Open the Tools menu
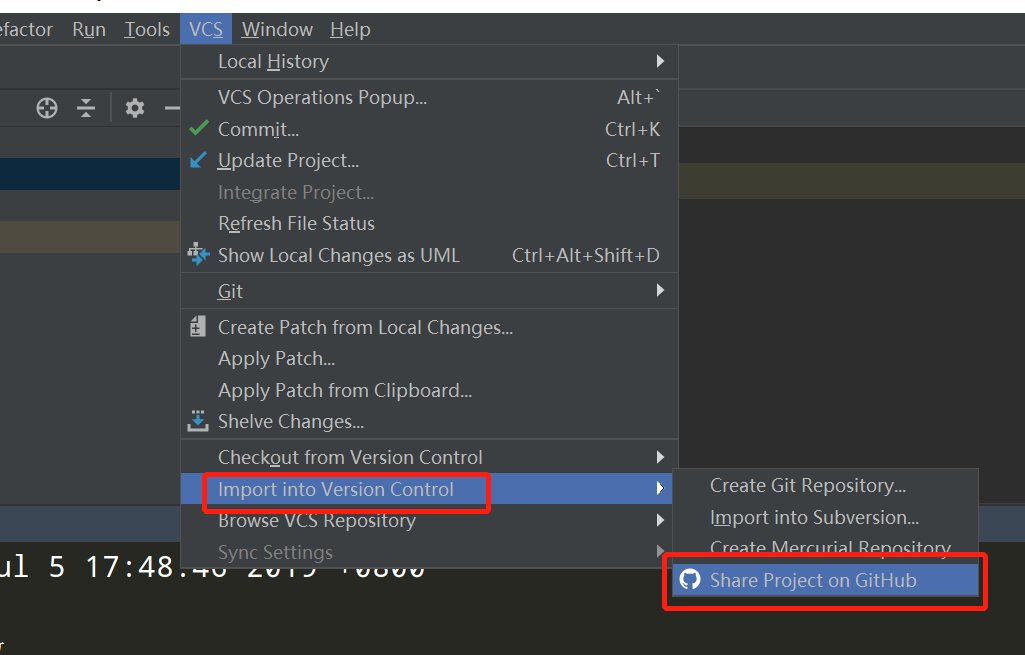The width and height of the screenshot is (1025, 655). [147, 29]
